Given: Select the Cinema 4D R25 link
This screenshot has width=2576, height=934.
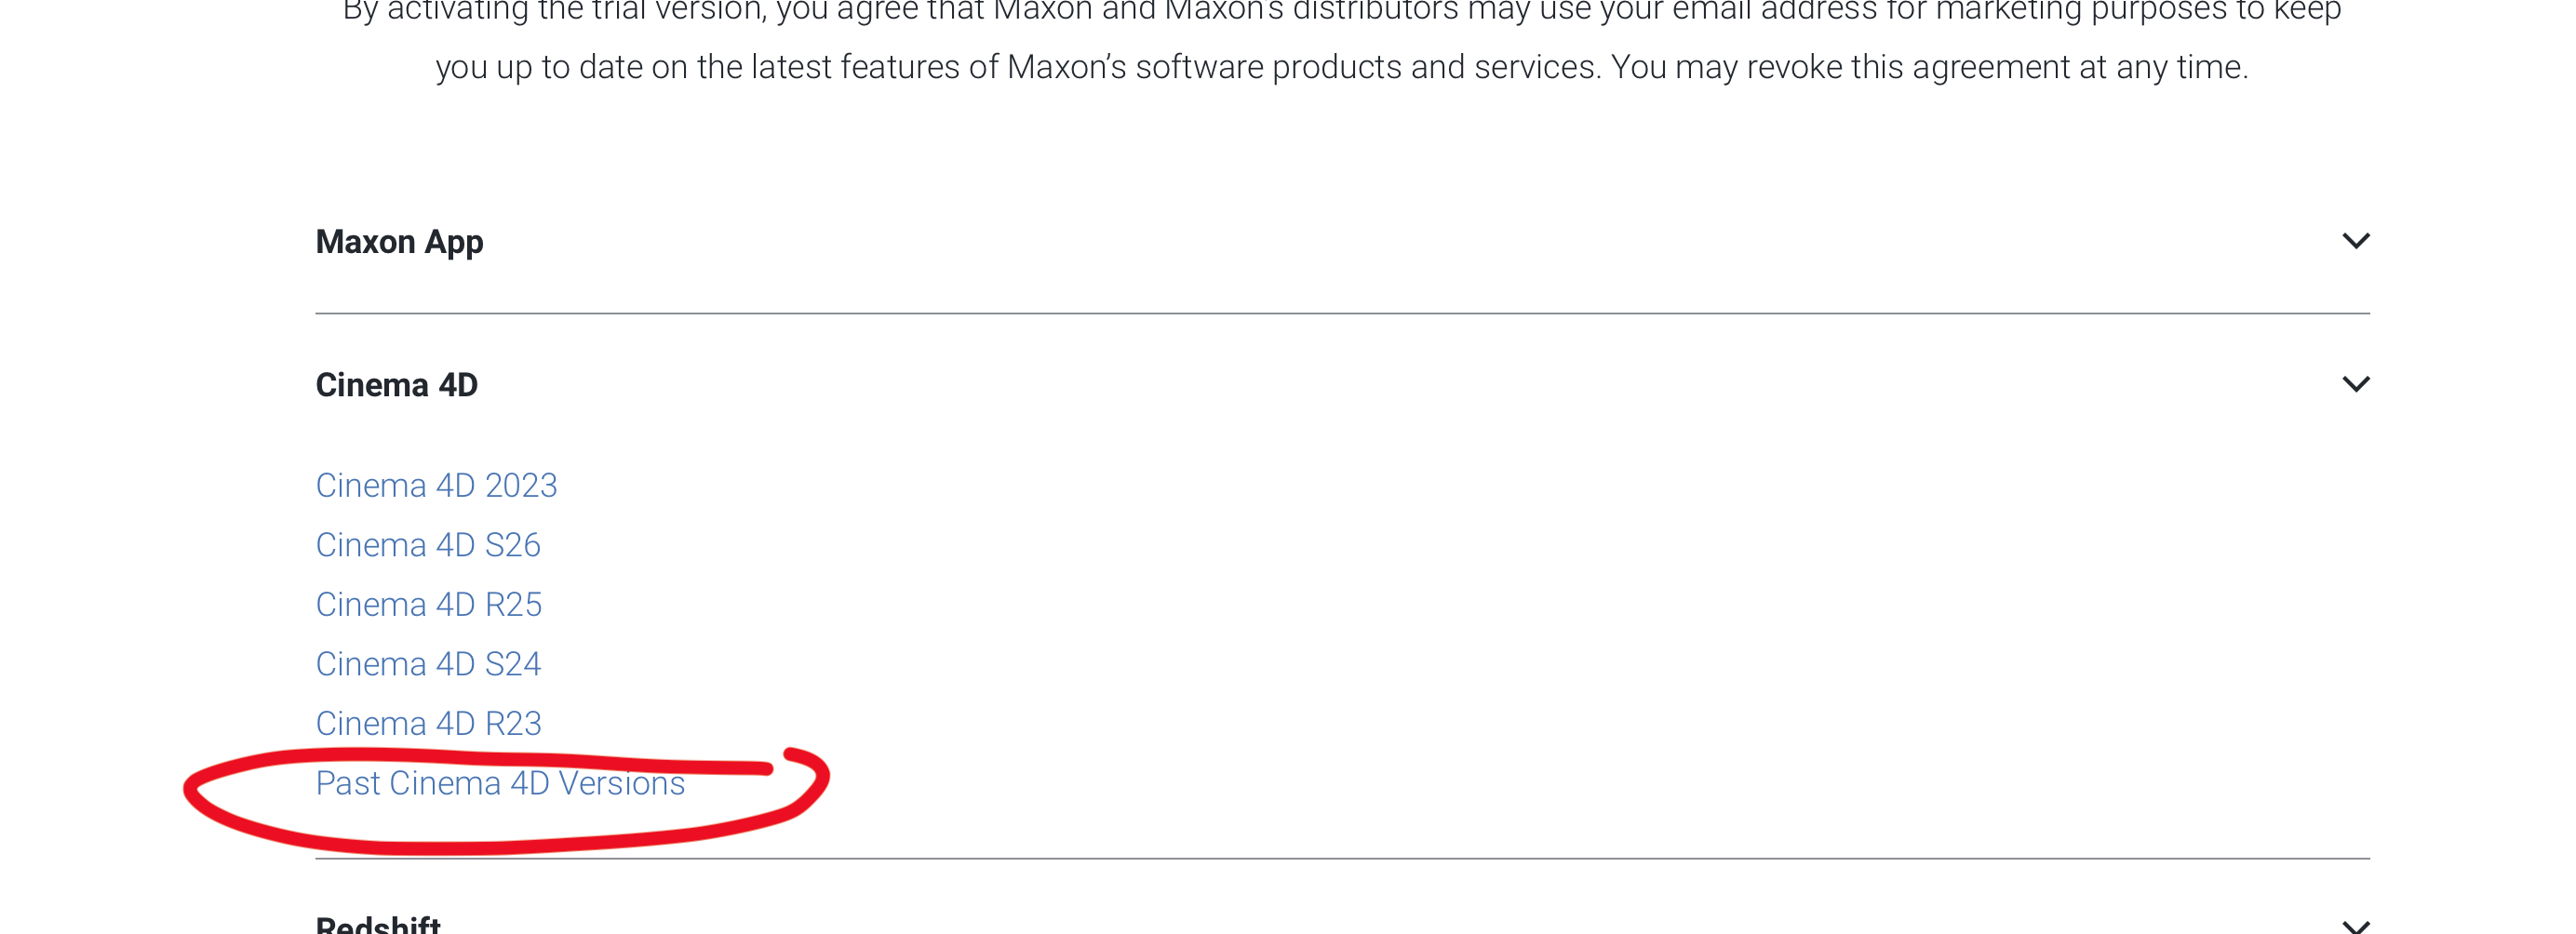Looking at the screenshot, I should click(x=428, y=604).
